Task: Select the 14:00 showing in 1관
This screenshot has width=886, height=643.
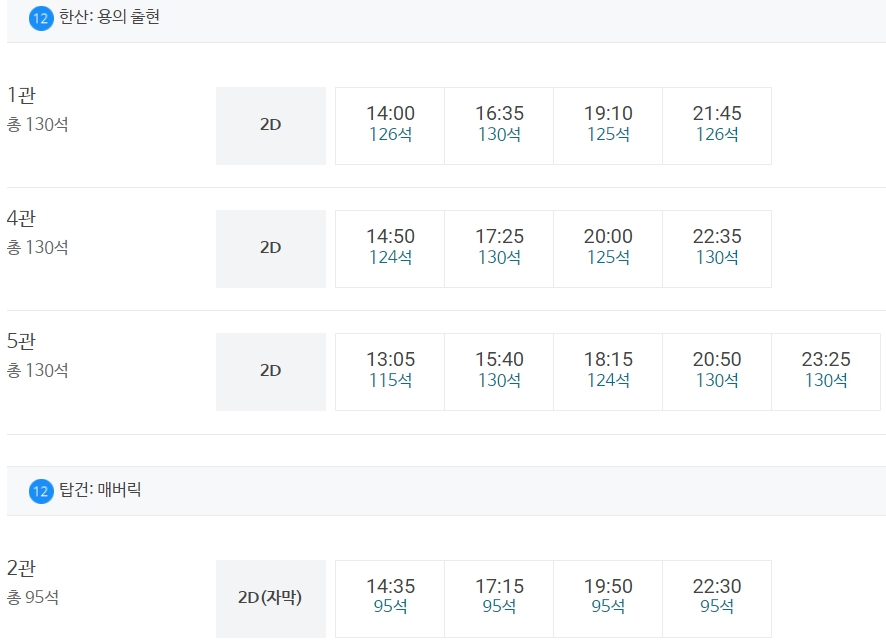Action: coord(390,126)
